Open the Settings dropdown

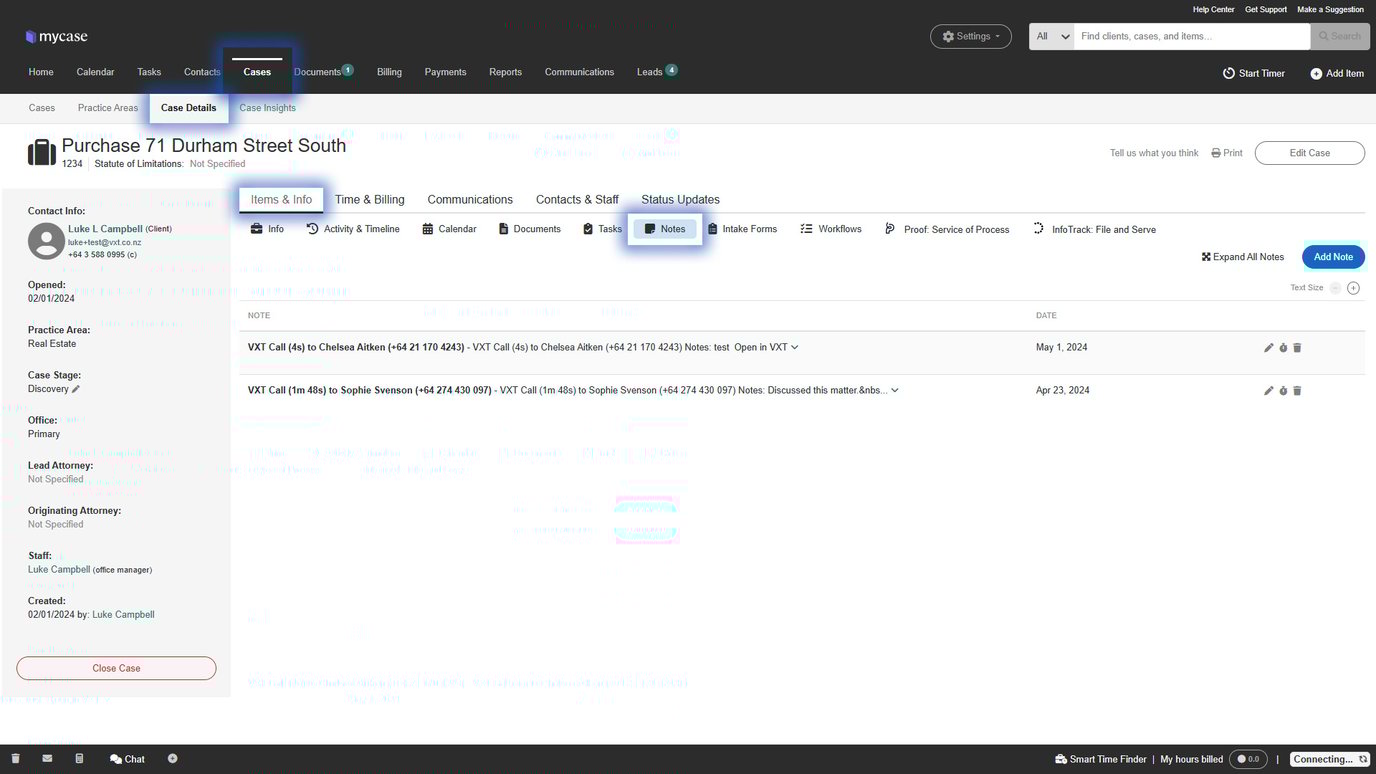click(971, 36)
